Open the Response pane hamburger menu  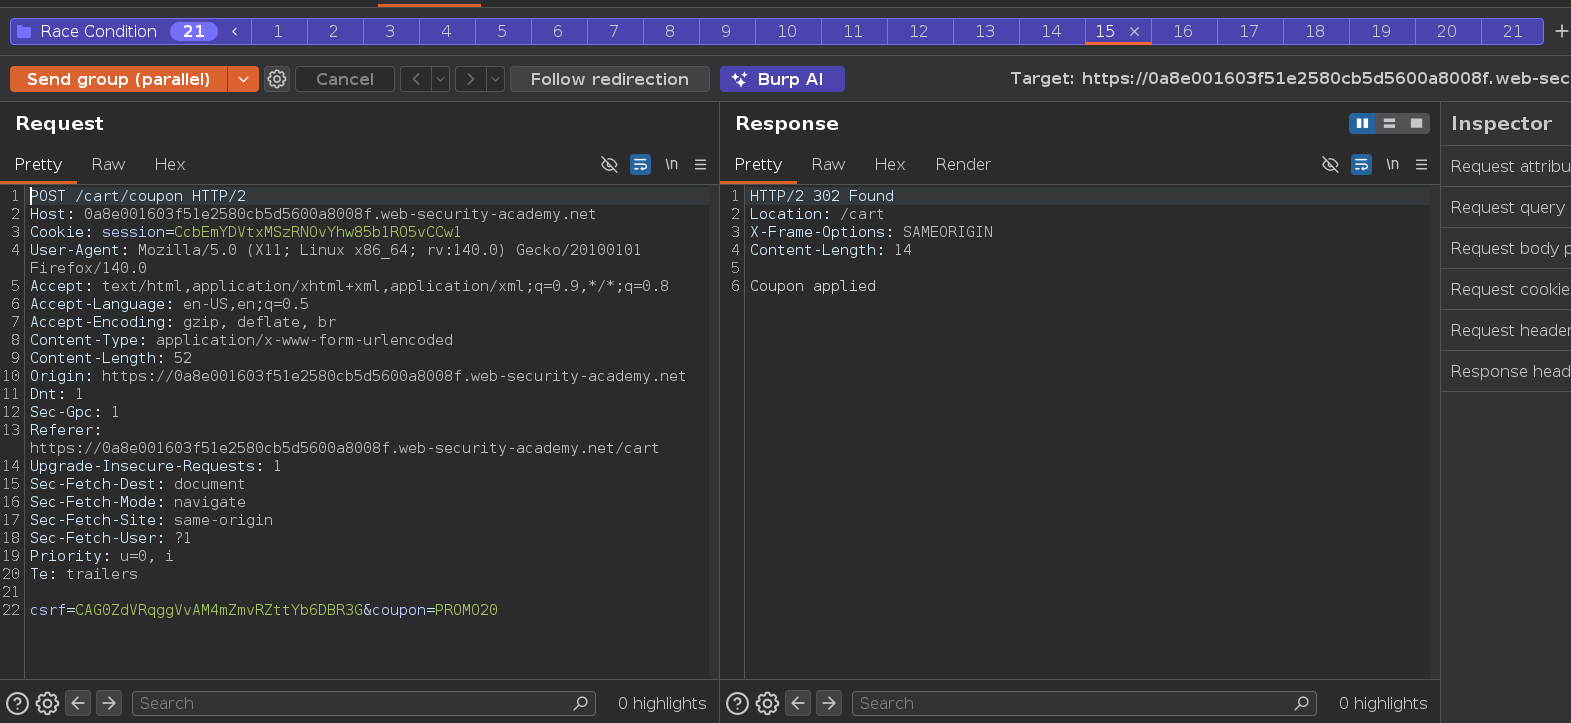[x=1421, y=164]
